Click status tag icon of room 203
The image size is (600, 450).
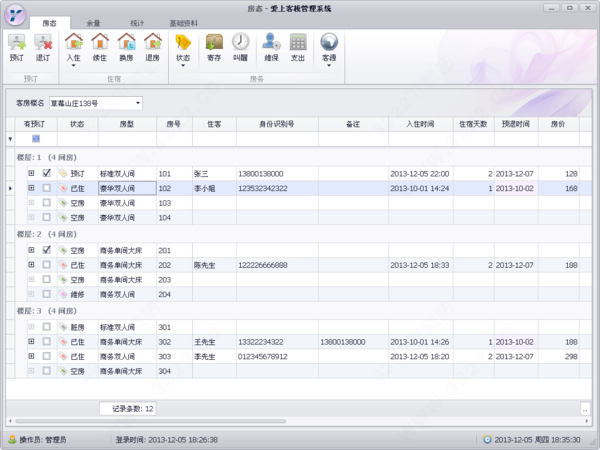[63, 280]
